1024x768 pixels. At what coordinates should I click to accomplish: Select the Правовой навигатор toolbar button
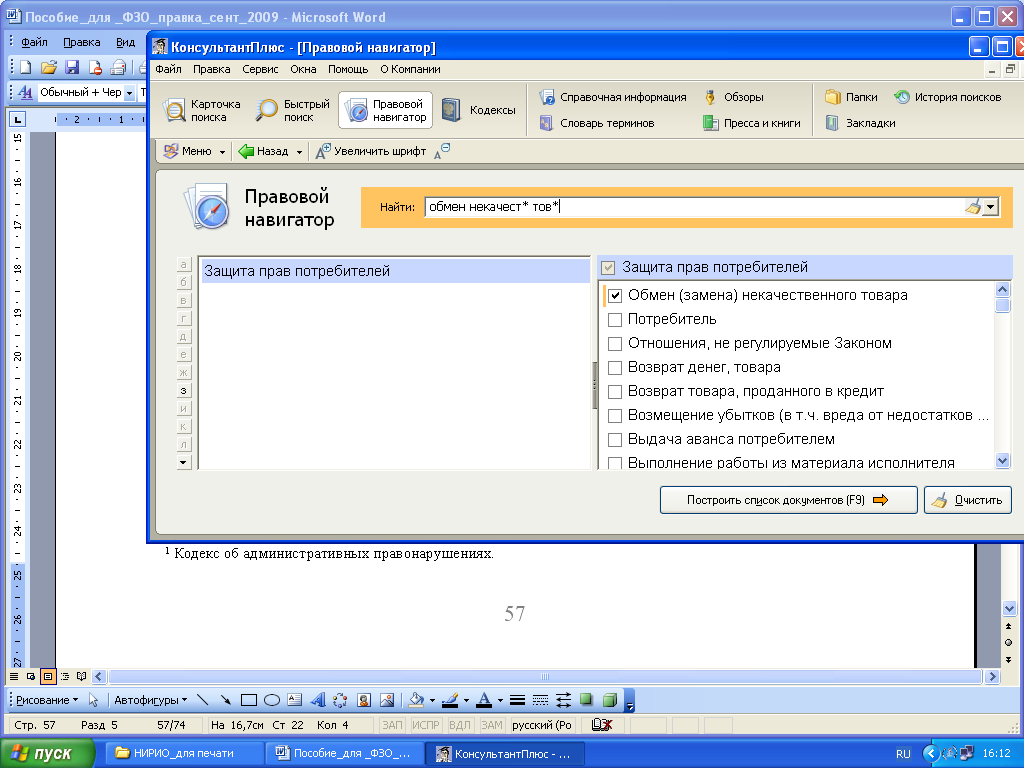click(x=386, y=110)
